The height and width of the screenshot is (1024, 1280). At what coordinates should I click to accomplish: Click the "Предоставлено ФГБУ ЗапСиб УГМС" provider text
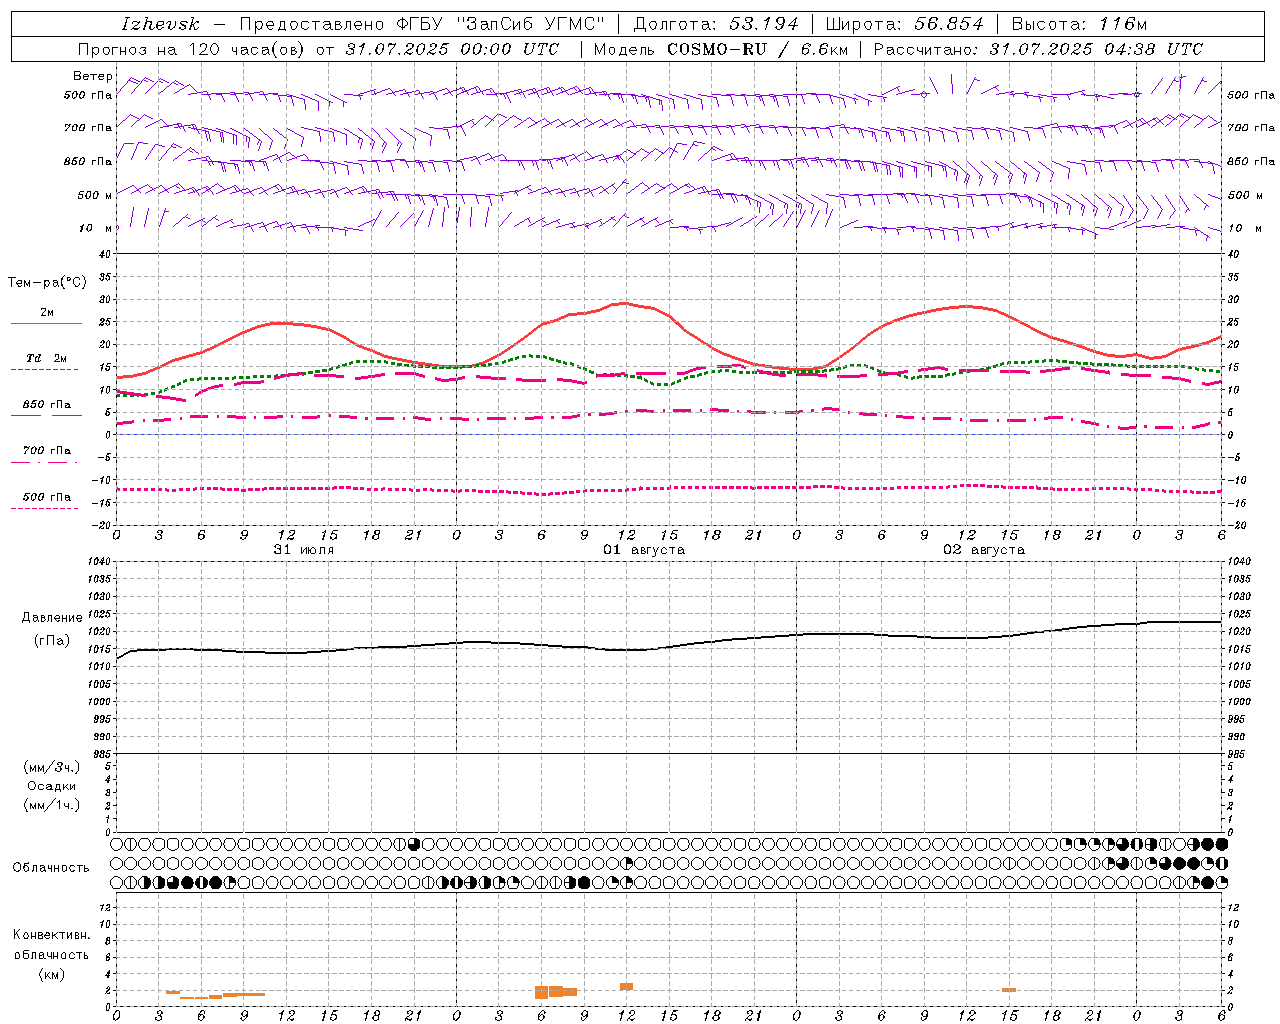click(x=422, y=24)
